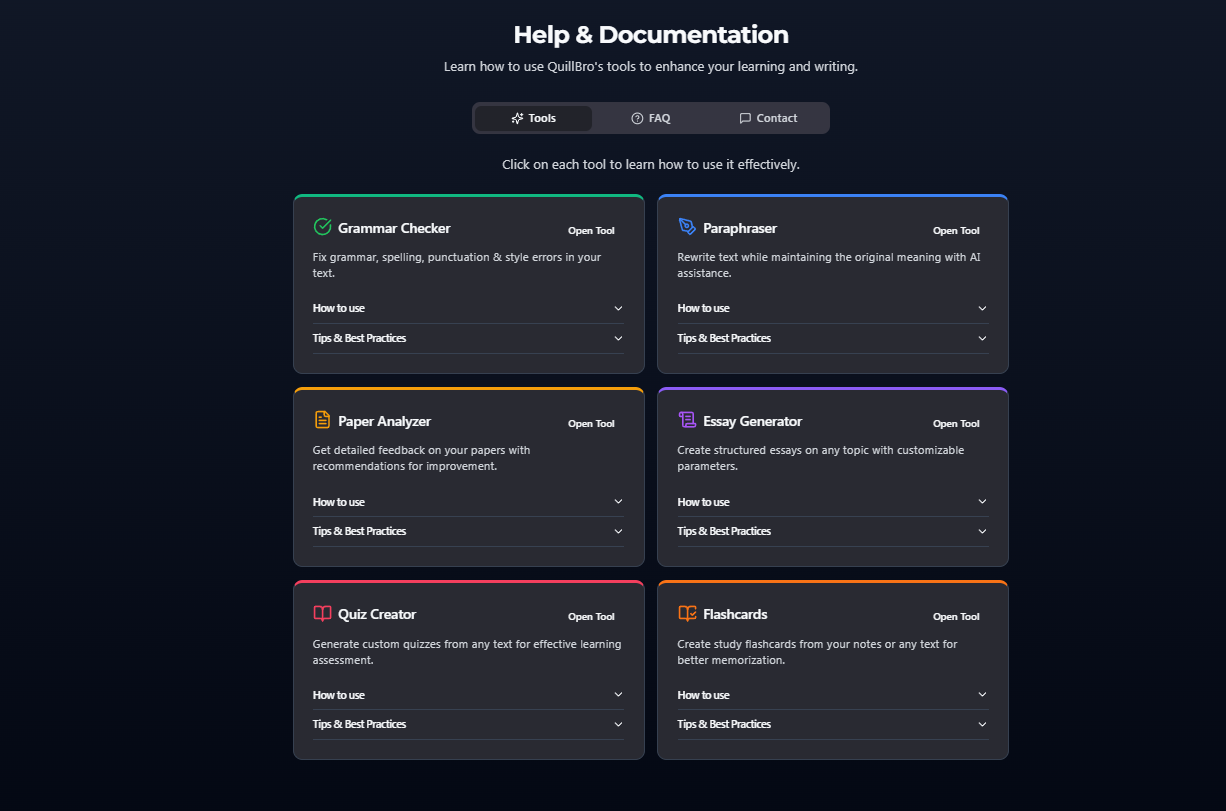1226x811 pixels.
Task: Expand Grammar Checker How to use
Action: click(x=468, y=308)
